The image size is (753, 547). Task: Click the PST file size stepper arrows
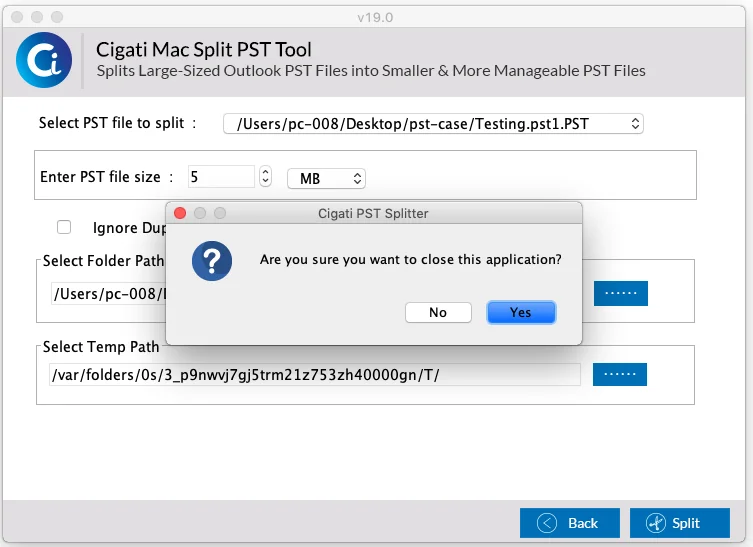tap(265, 176)
